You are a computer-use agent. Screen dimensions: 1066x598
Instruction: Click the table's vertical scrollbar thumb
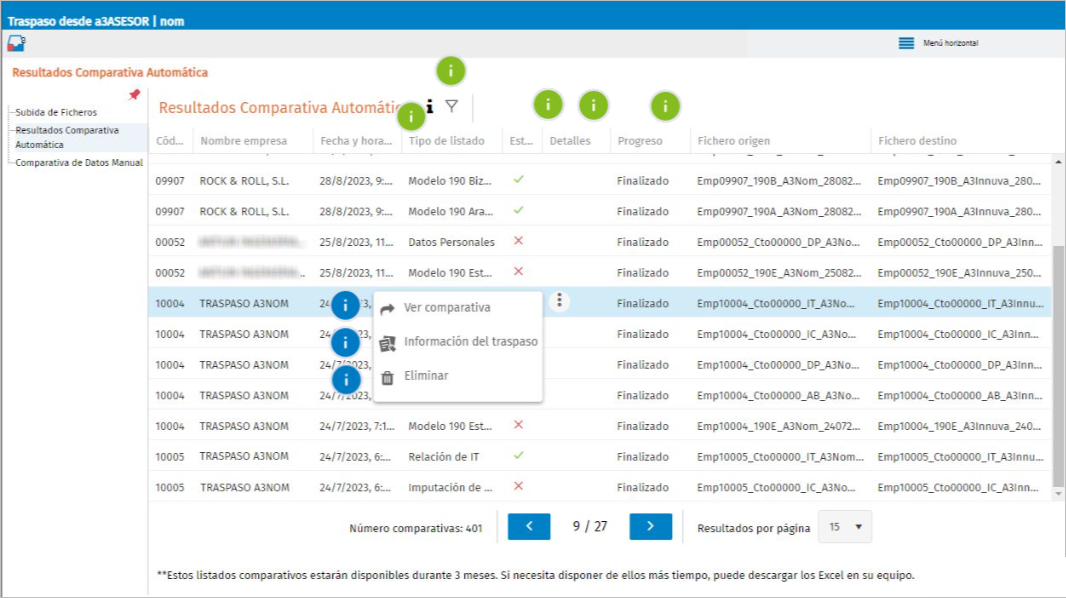[1058, 367]
